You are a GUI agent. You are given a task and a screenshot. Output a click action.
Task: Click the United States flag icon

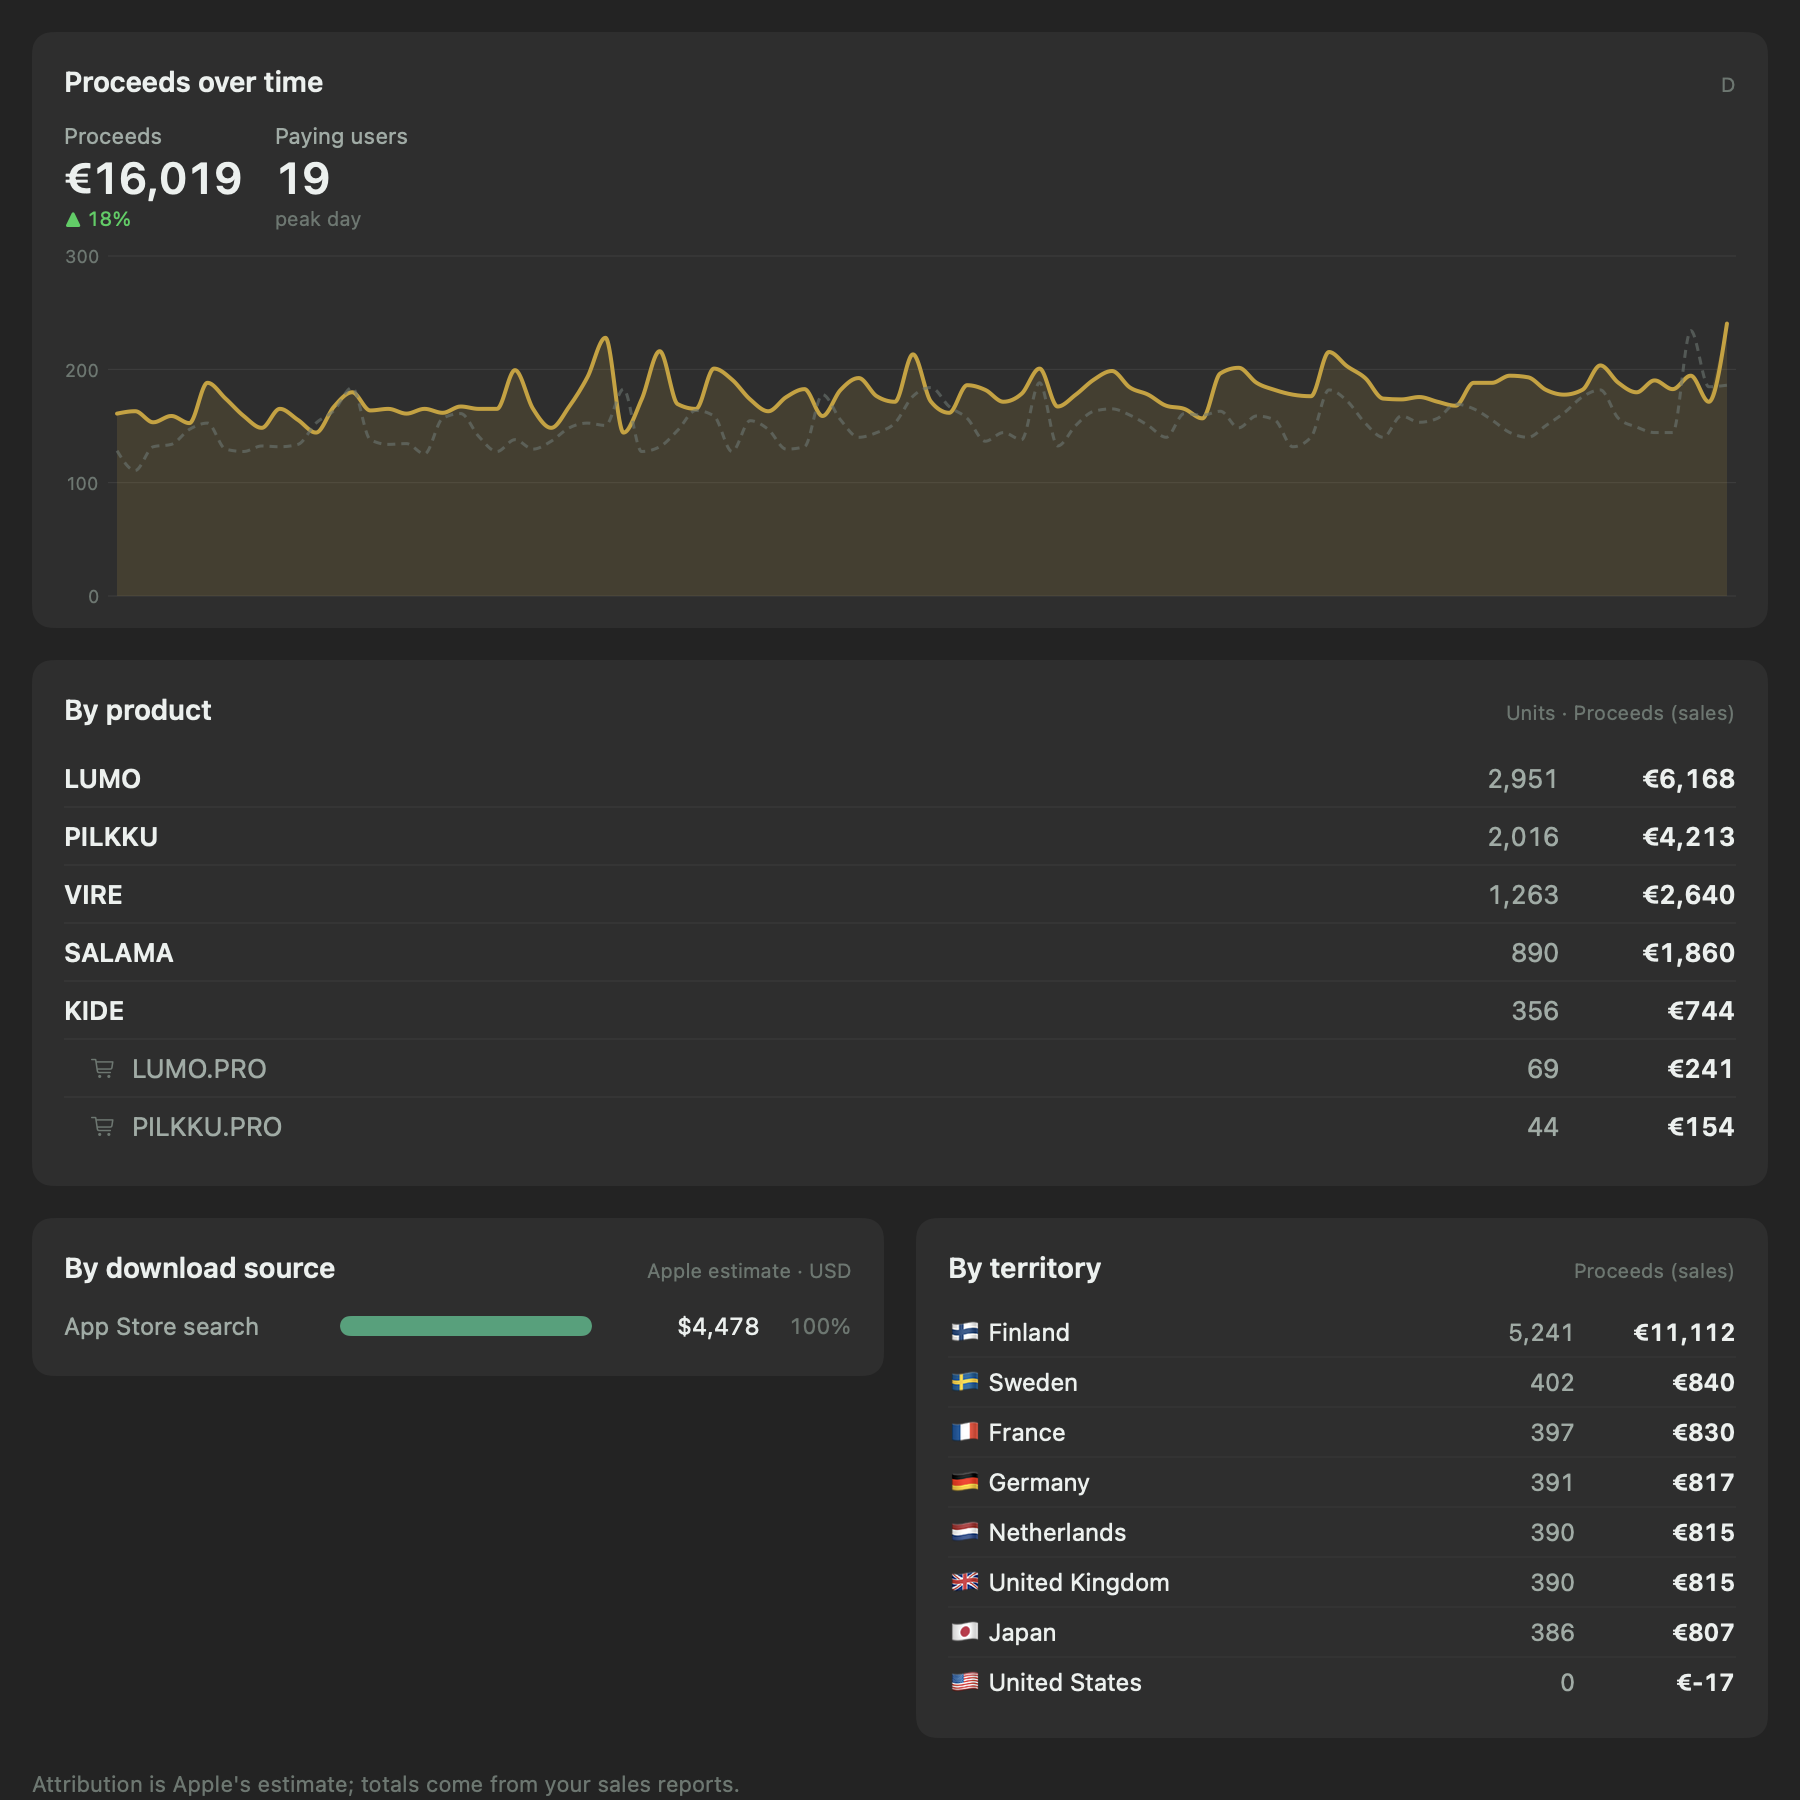[x=965, y=1682]
